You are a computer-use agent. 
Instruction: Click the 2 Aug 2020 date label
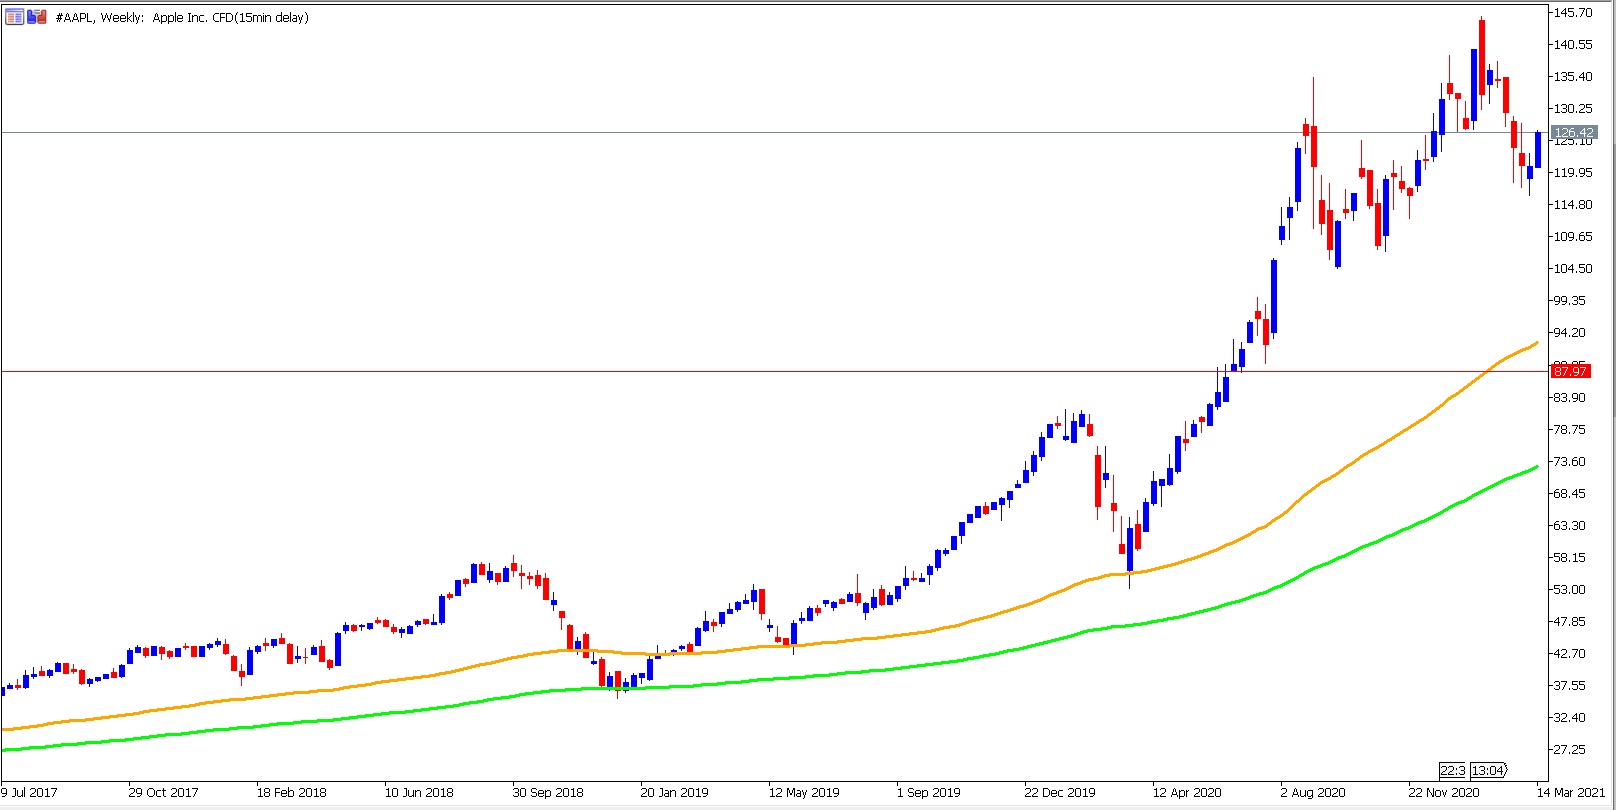click(1313, 792)
